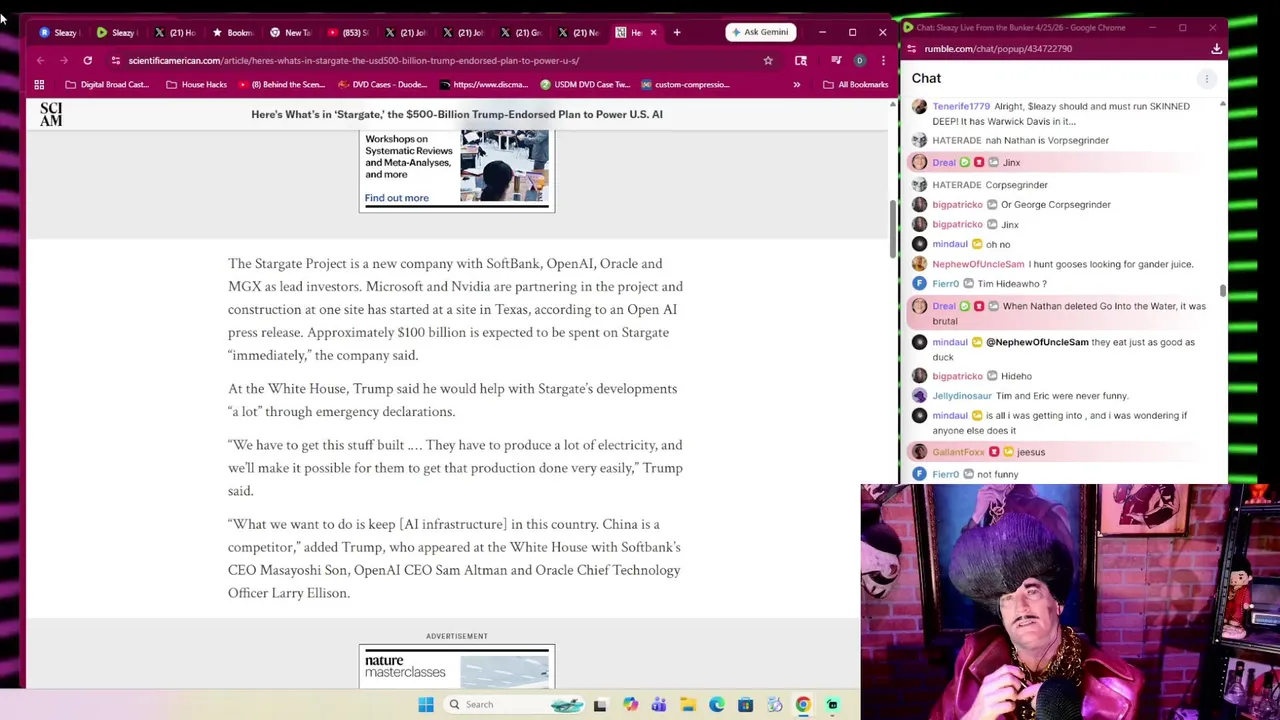
Task: Click username NephewOfUncleSam in chat
Action: (x=978, y=264)
